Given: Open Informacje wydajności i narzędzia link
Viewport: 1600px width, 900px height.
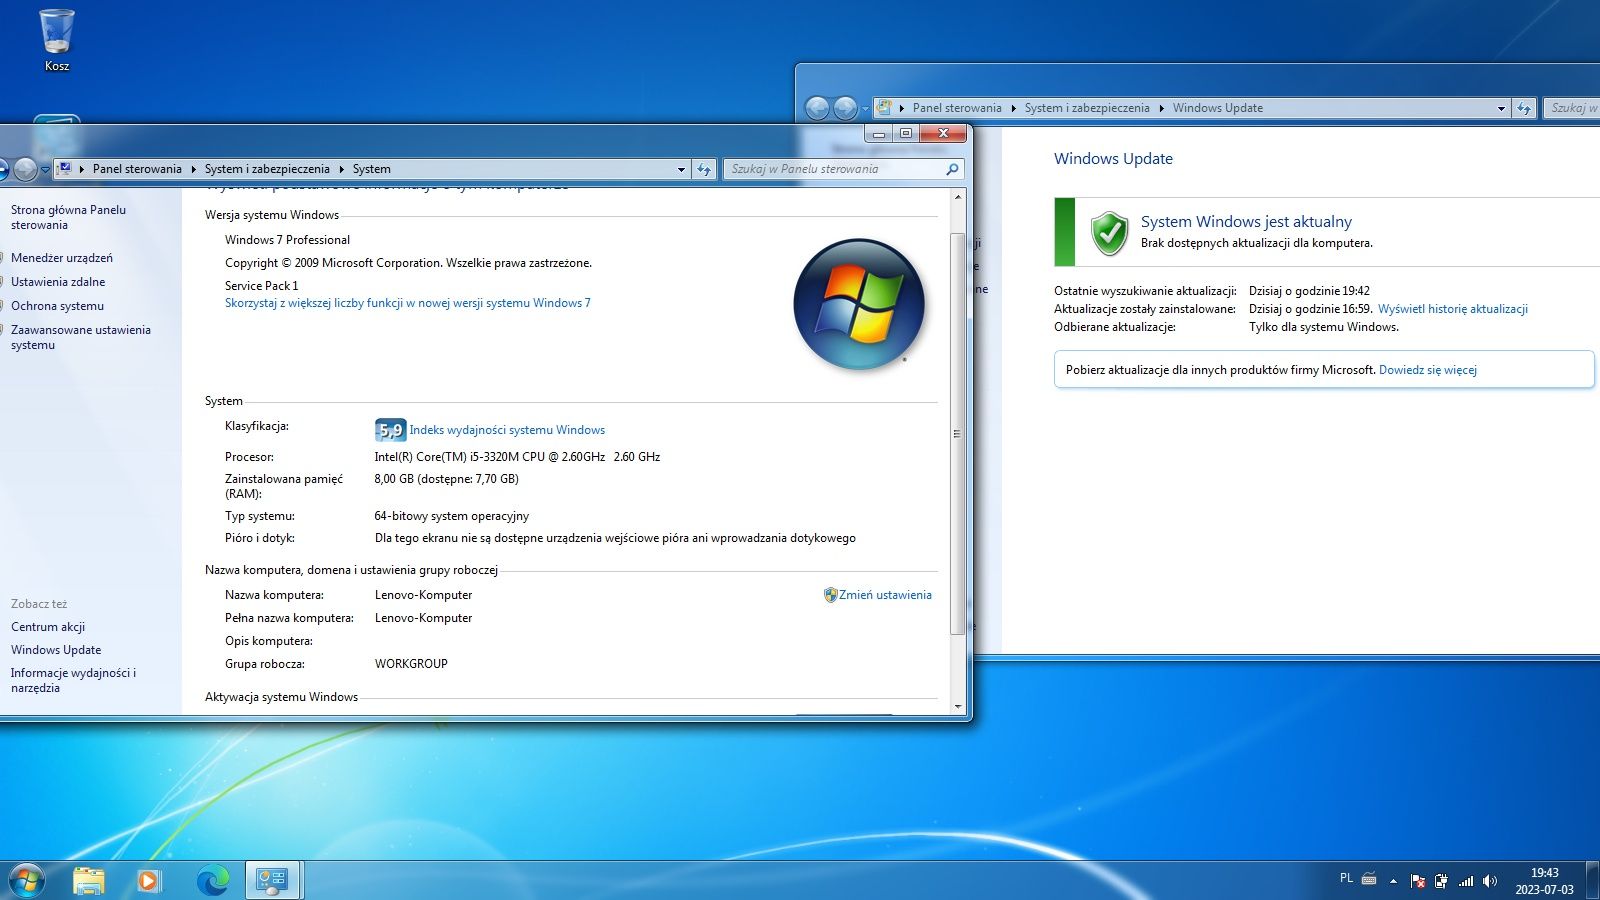Looking at the screenshot, I should pos(73,680).
